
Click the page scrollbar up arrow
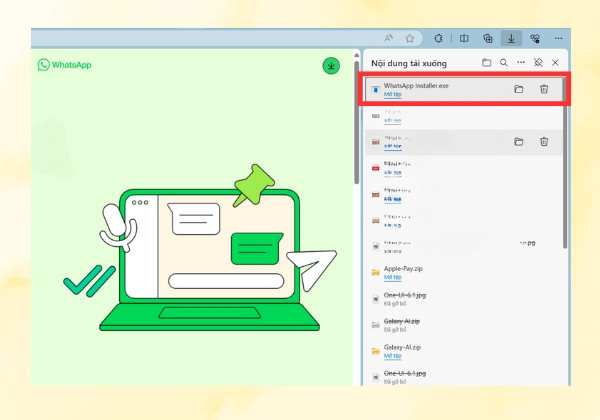coord(356,55)
